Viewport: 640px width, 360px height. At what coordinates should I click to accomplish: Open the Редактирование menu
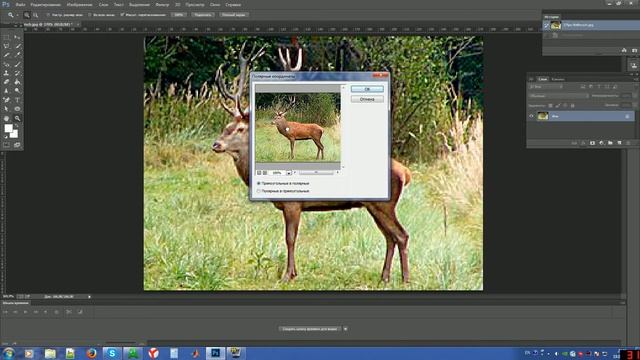46,4
